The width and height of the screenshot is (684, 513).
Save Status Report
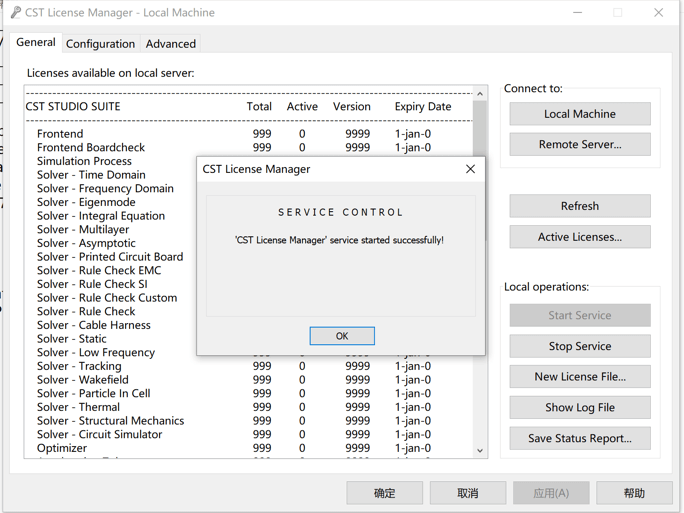point(580,438)
